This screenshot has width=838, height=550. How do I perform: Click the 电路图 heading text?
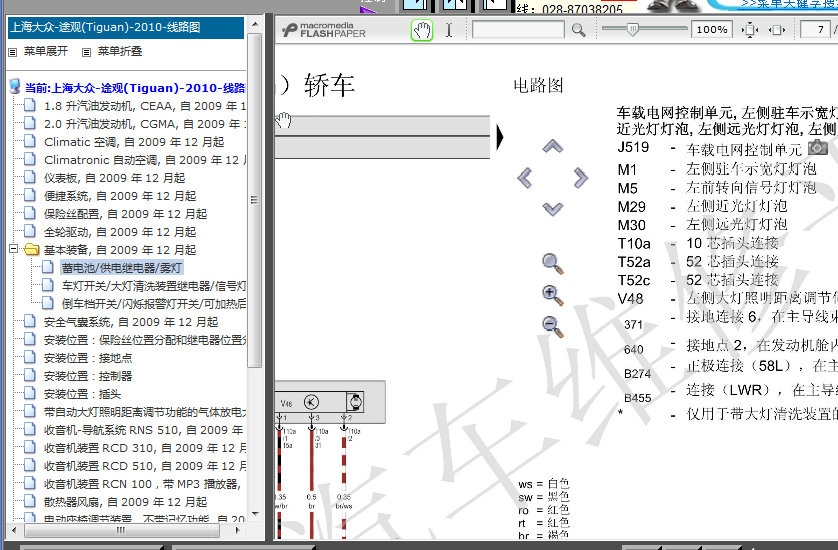pos(538,86)
